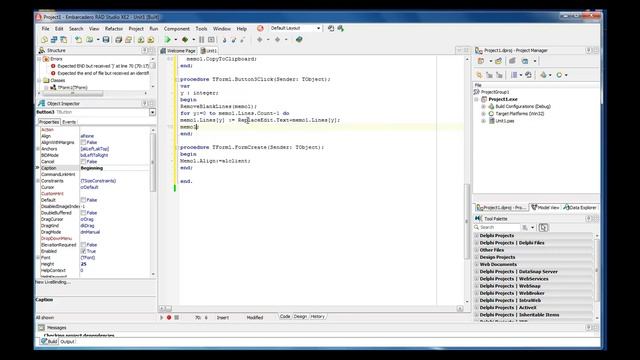The height and width of the screenshot is (360, 640).
Task: Open the dropdown arrow beside the Run button
Action: [x=176, y=40]
